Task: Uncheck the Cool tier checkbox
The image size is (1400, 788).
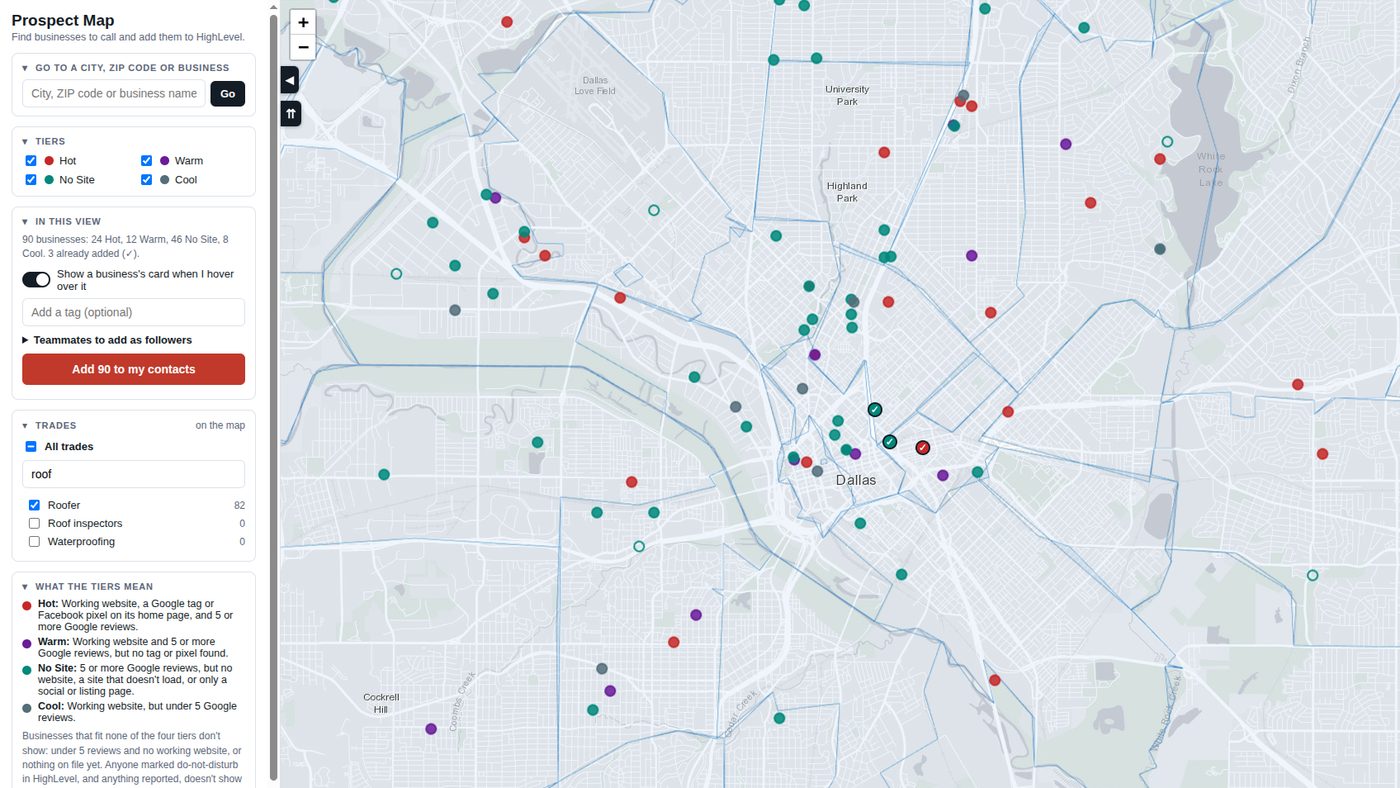Action: 147,180
